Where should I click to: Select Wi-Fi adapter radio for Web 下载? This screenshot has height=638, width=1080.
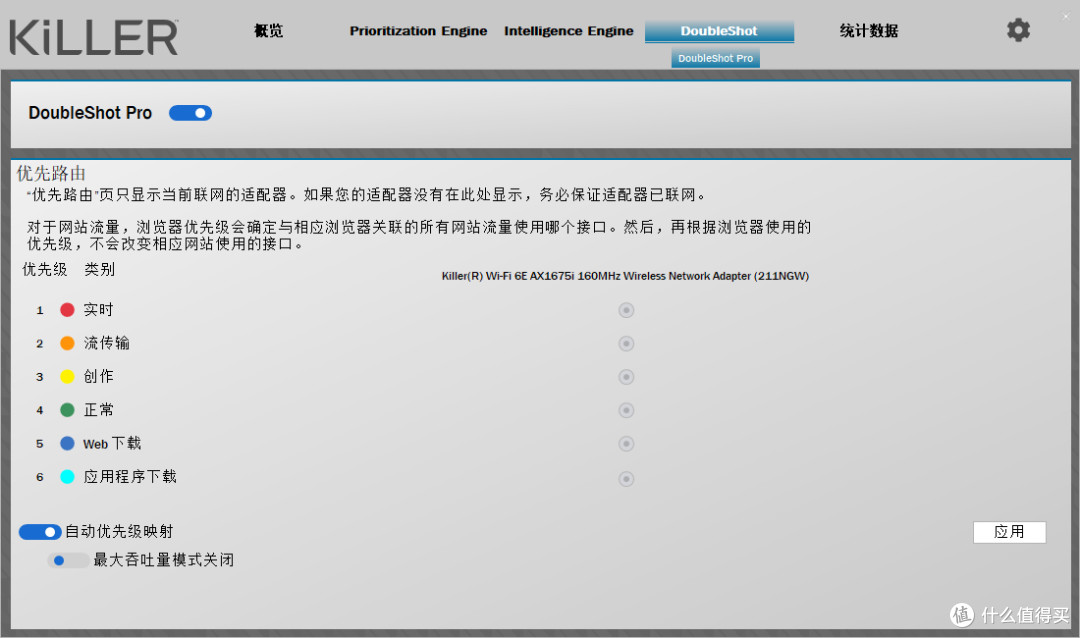click(626, 443)
